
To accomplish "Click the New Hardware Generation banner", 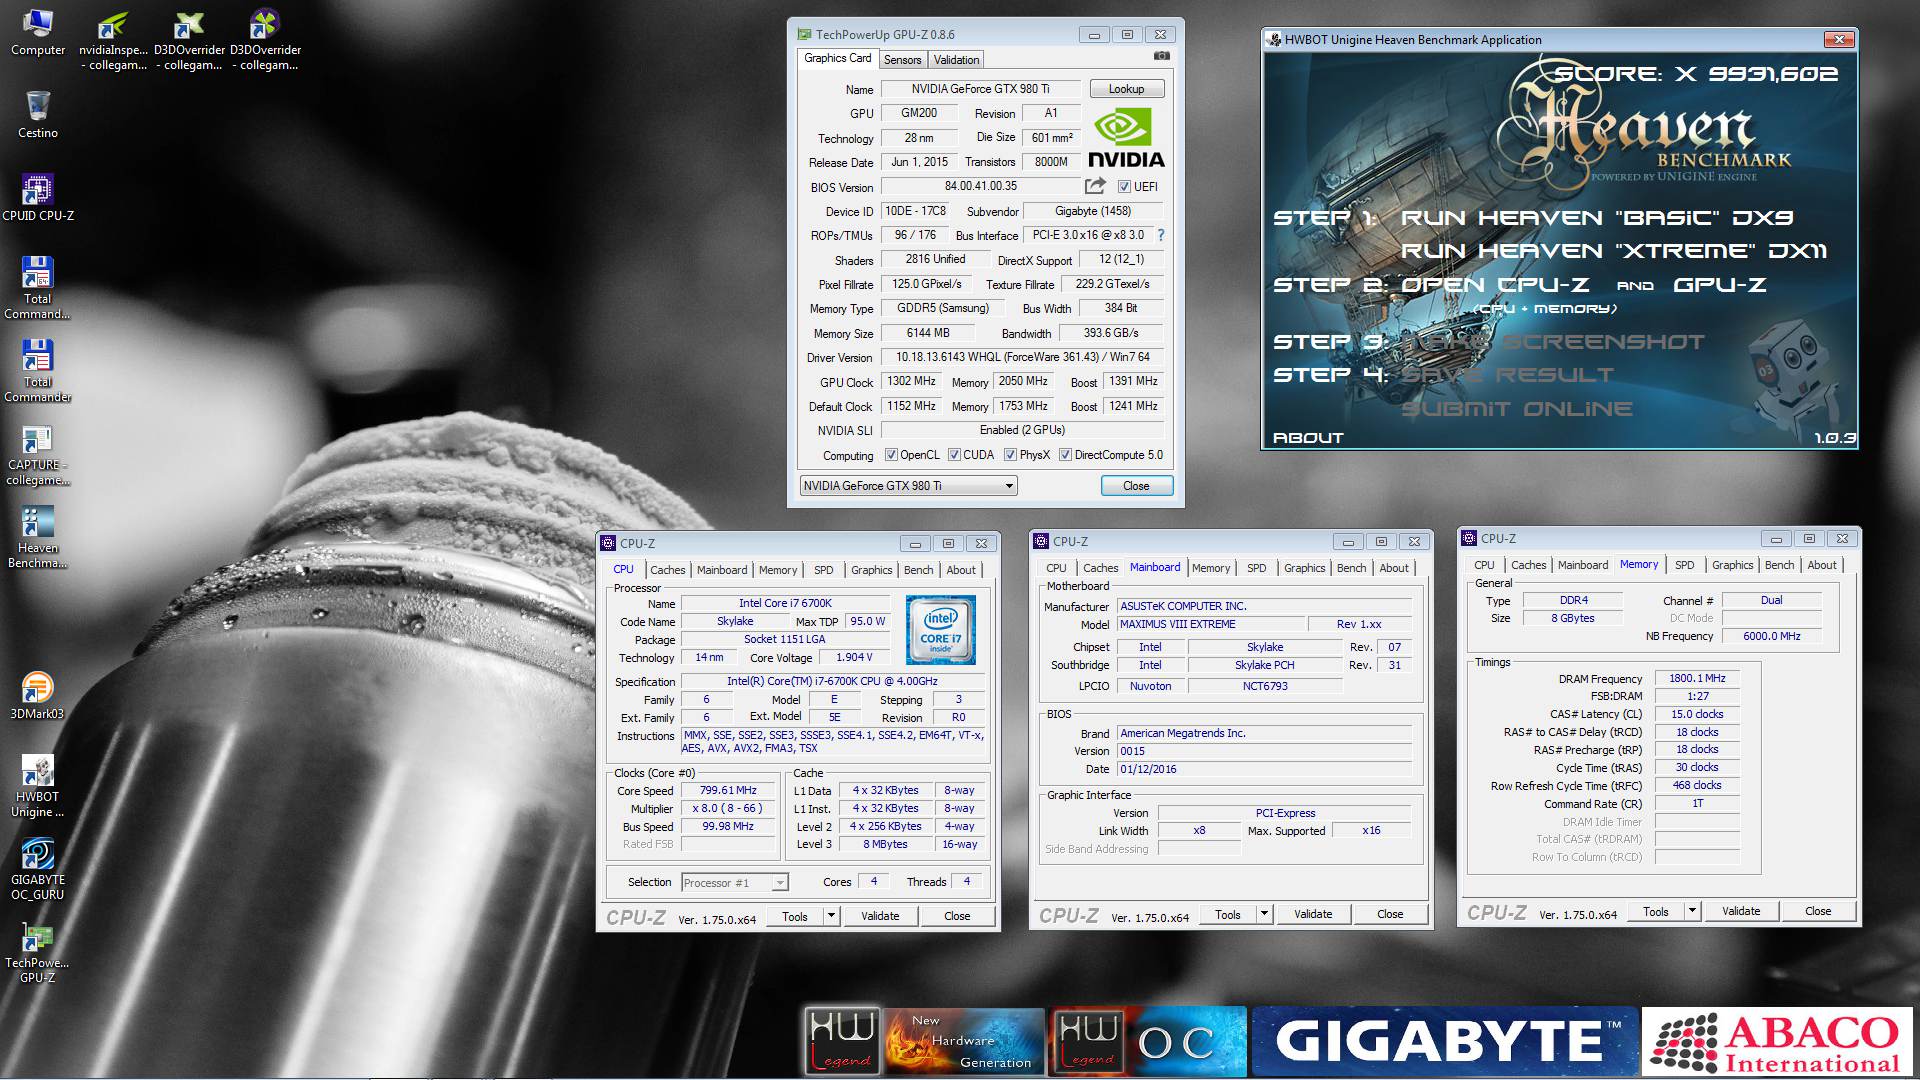I will pos(964,1040).
